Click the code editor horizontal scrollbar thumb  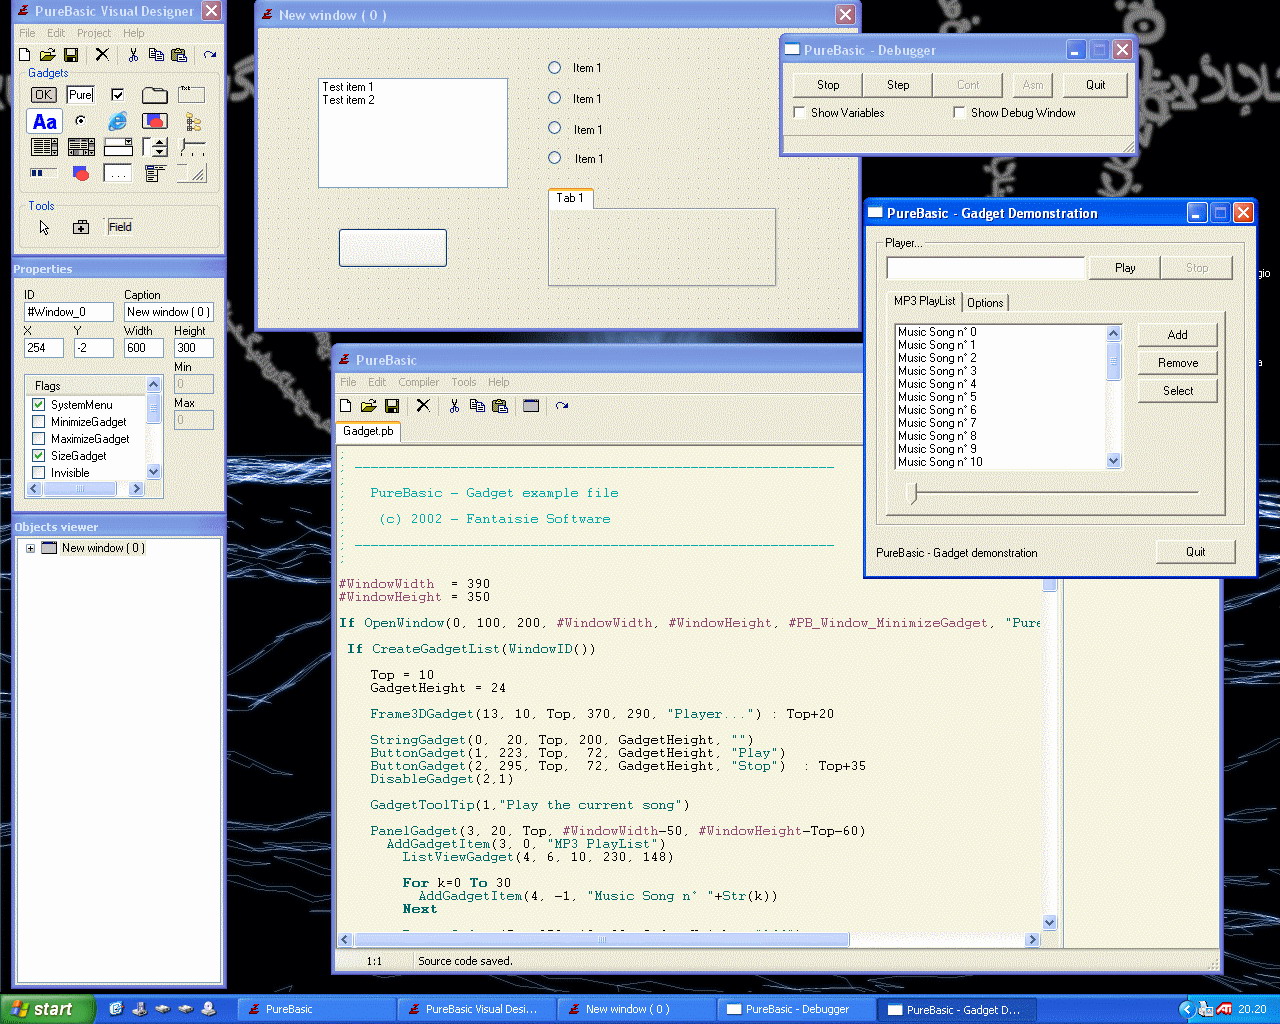[x=601, y=940]
